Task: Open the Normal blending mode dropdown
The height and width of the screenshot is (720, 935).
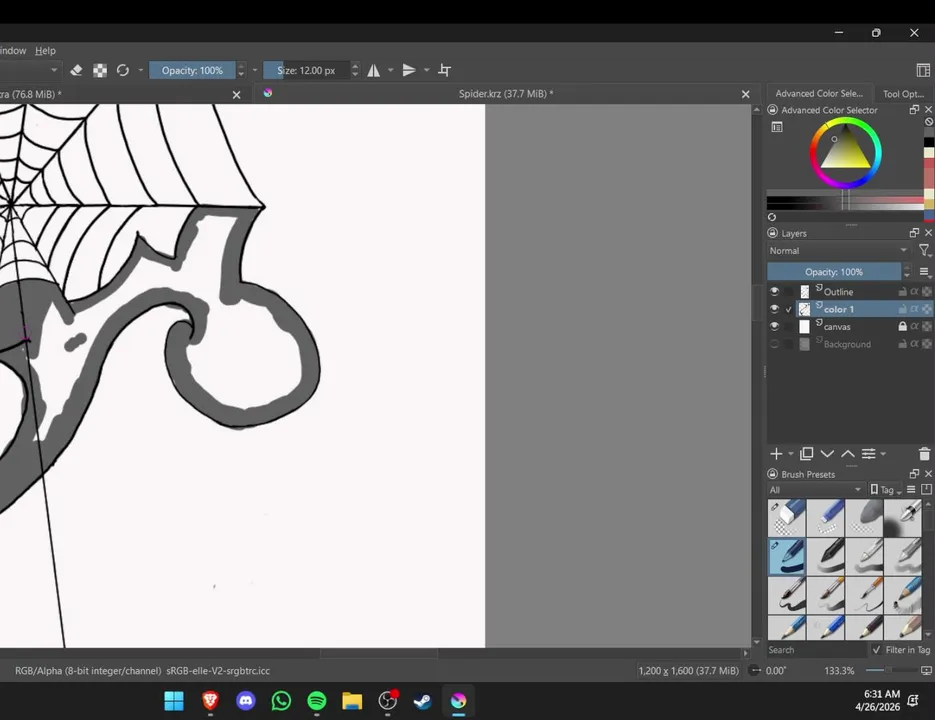Action: point(838,251)
